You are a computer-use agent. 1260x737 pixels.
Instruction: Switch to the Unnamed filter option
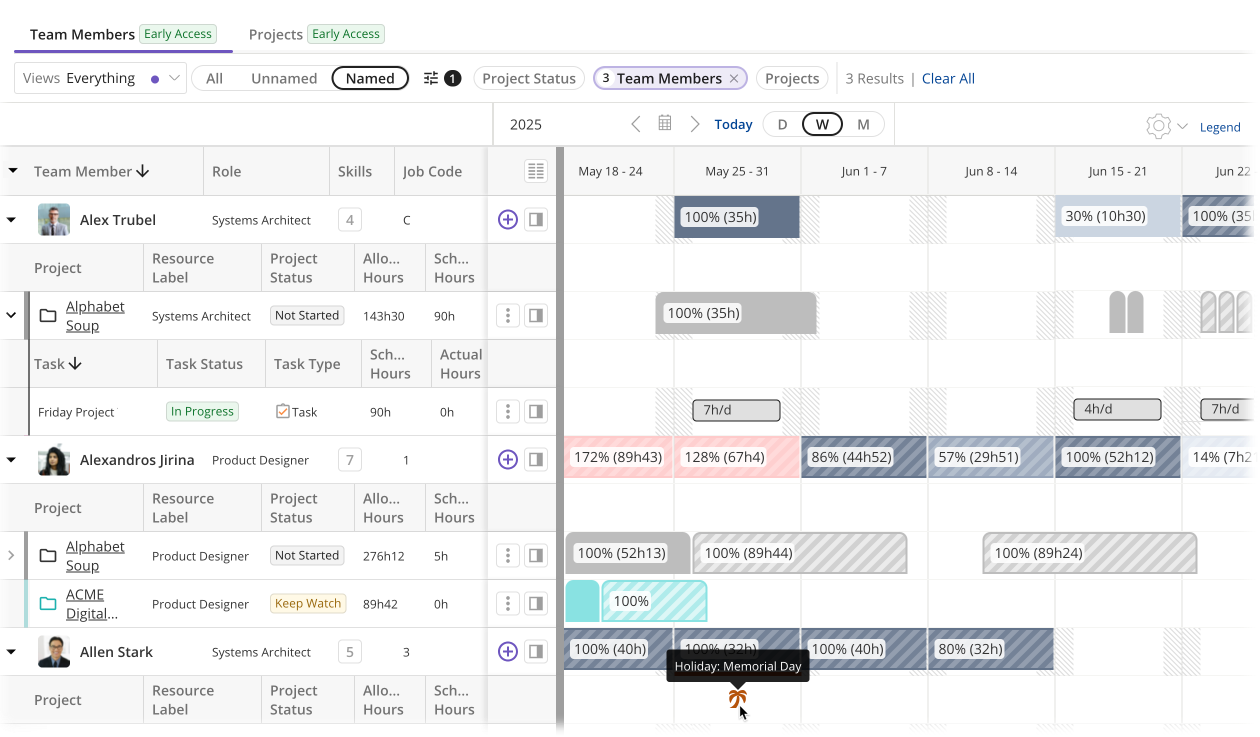tap(284, 78)
